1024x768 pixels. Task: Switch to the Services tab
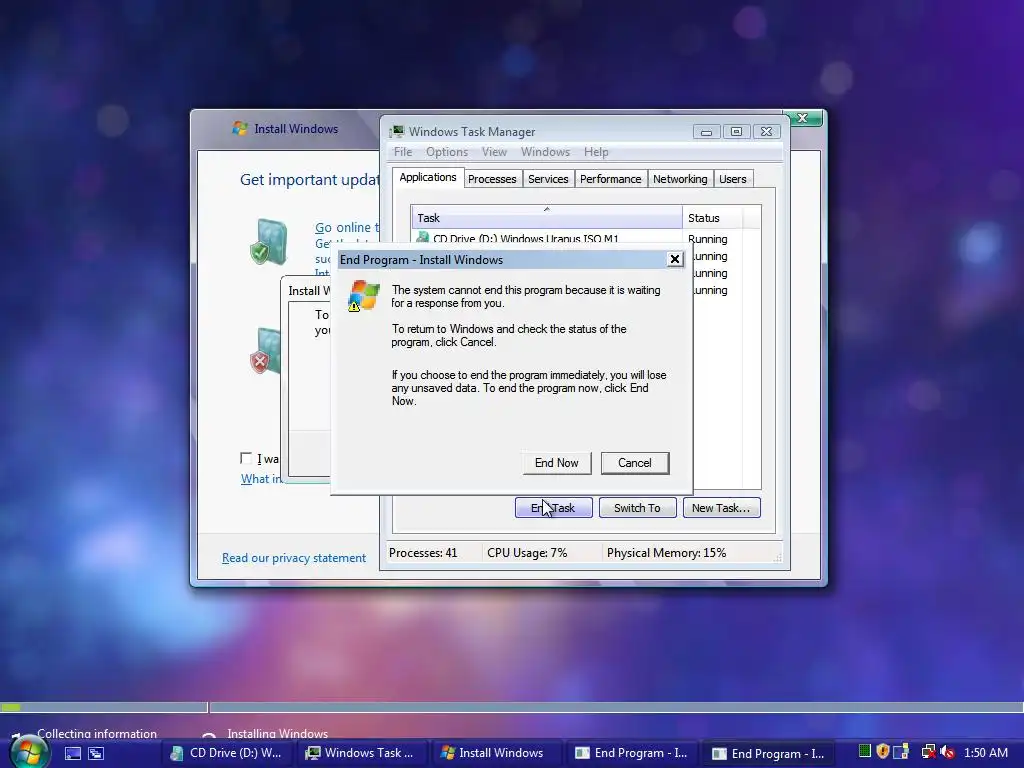coord(548,179)
